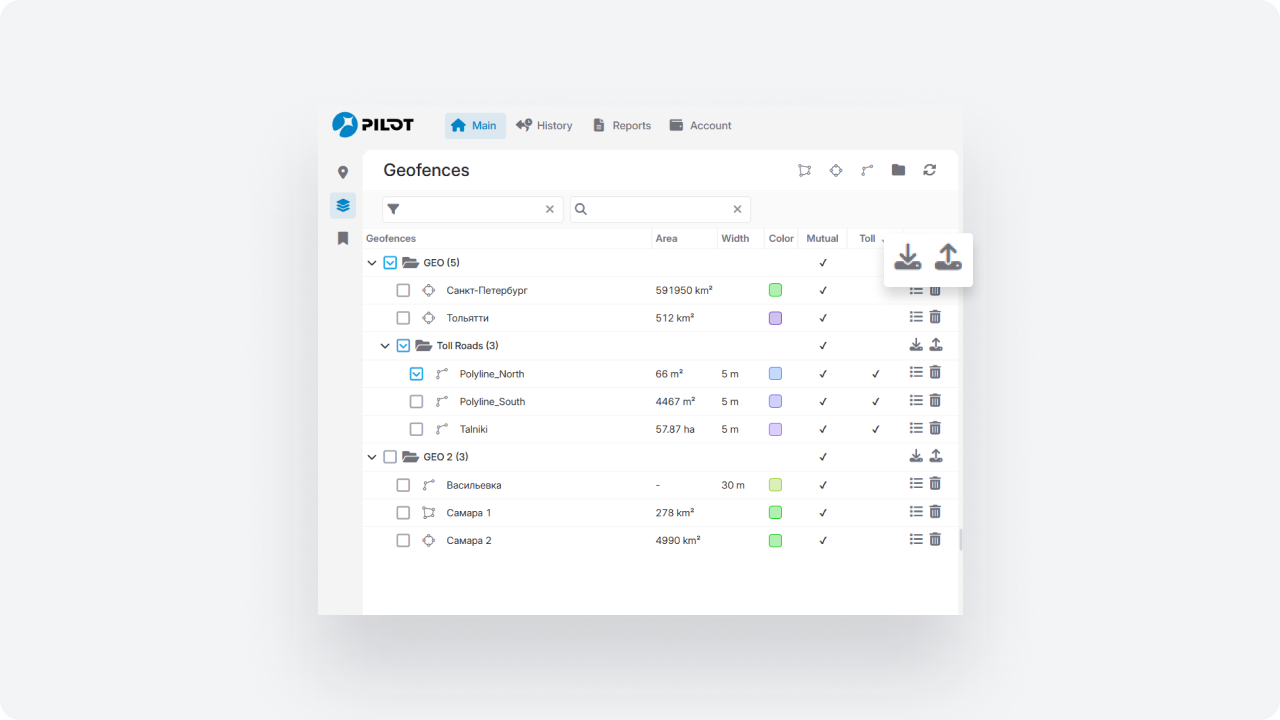This screenshot has height=720, width=1280.
Task: Open the Reports tab
Action: [x=621, y=126]
